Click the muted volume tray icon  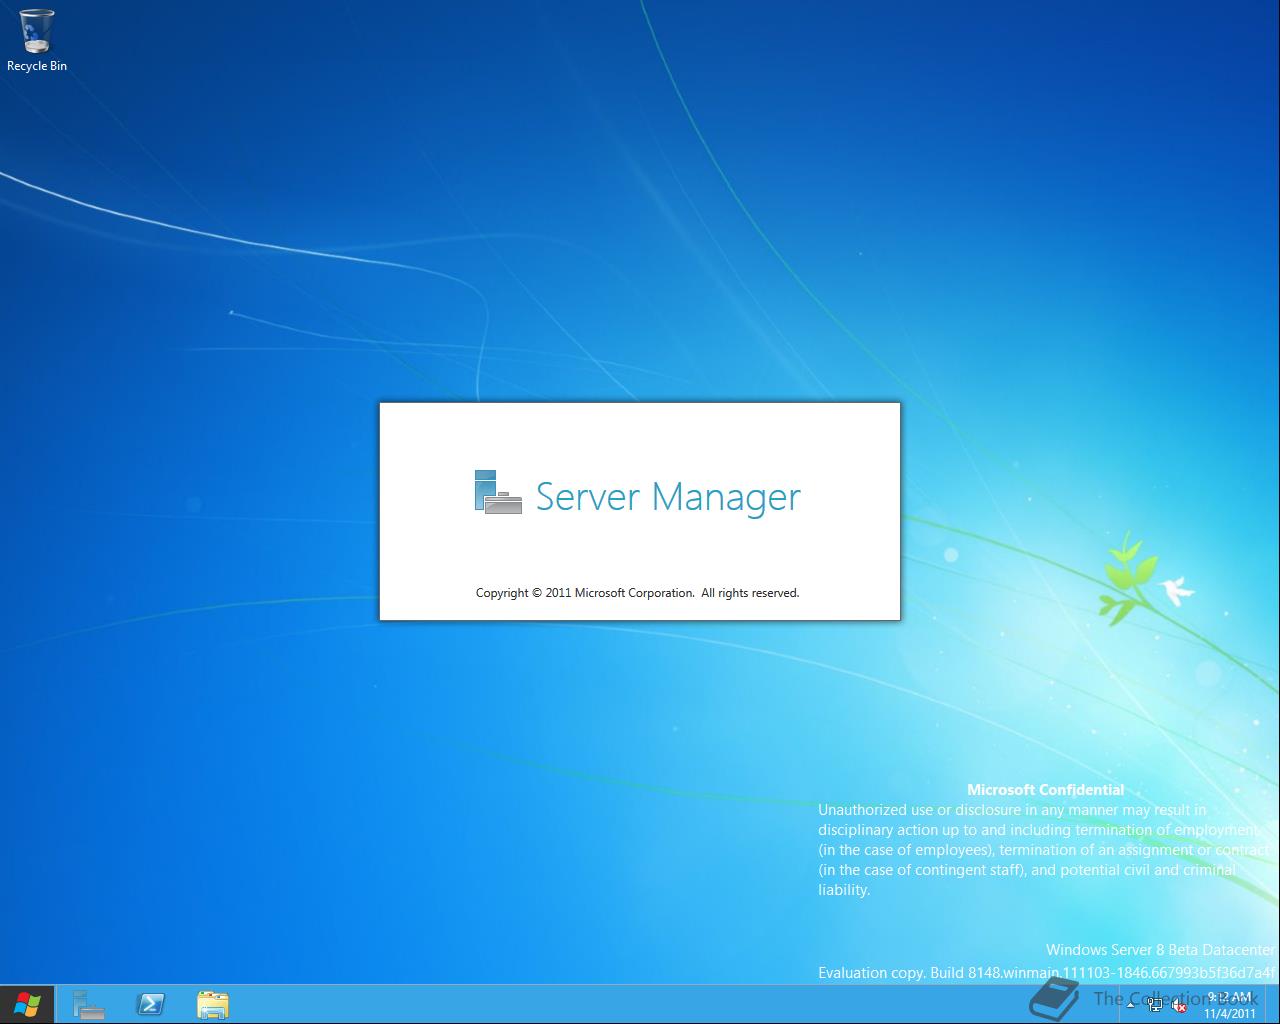pyautogui.click(x=1179, y=1005)
